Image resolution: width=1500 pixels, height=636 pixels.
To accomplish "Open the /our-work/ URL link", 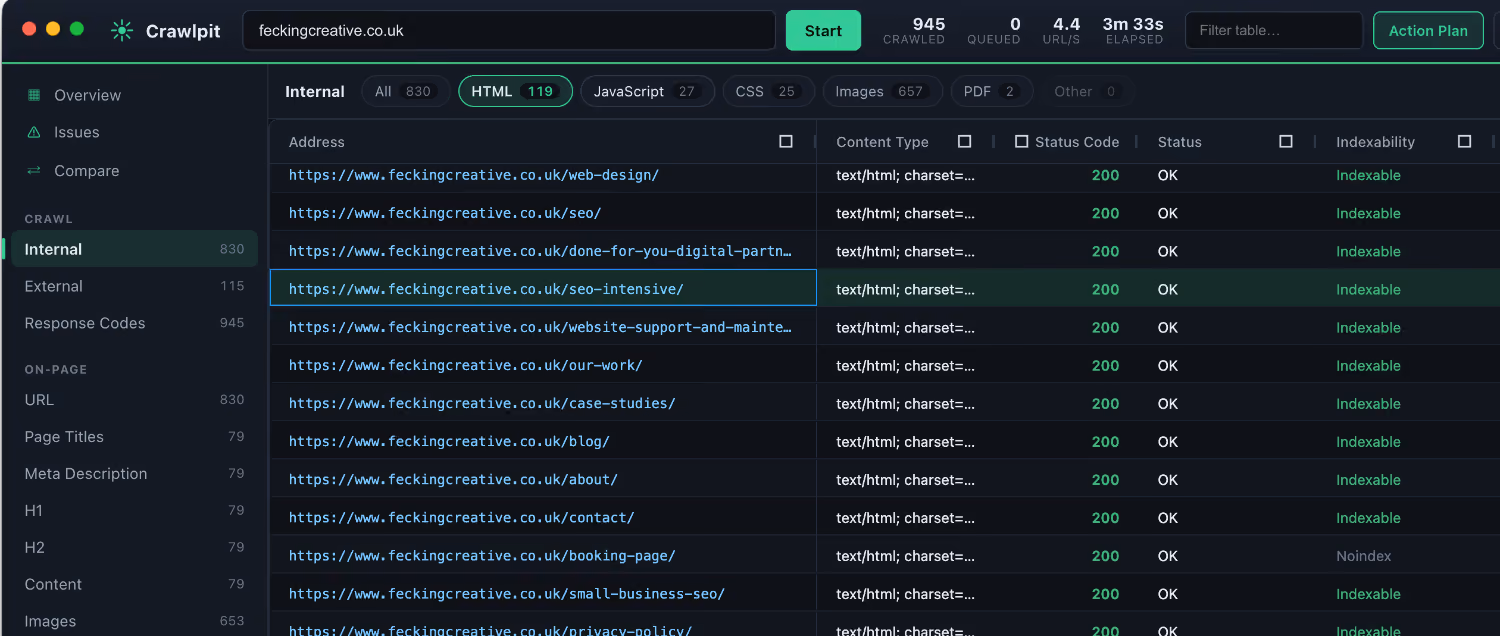I will pyautogui.click(x=466, y=365).
